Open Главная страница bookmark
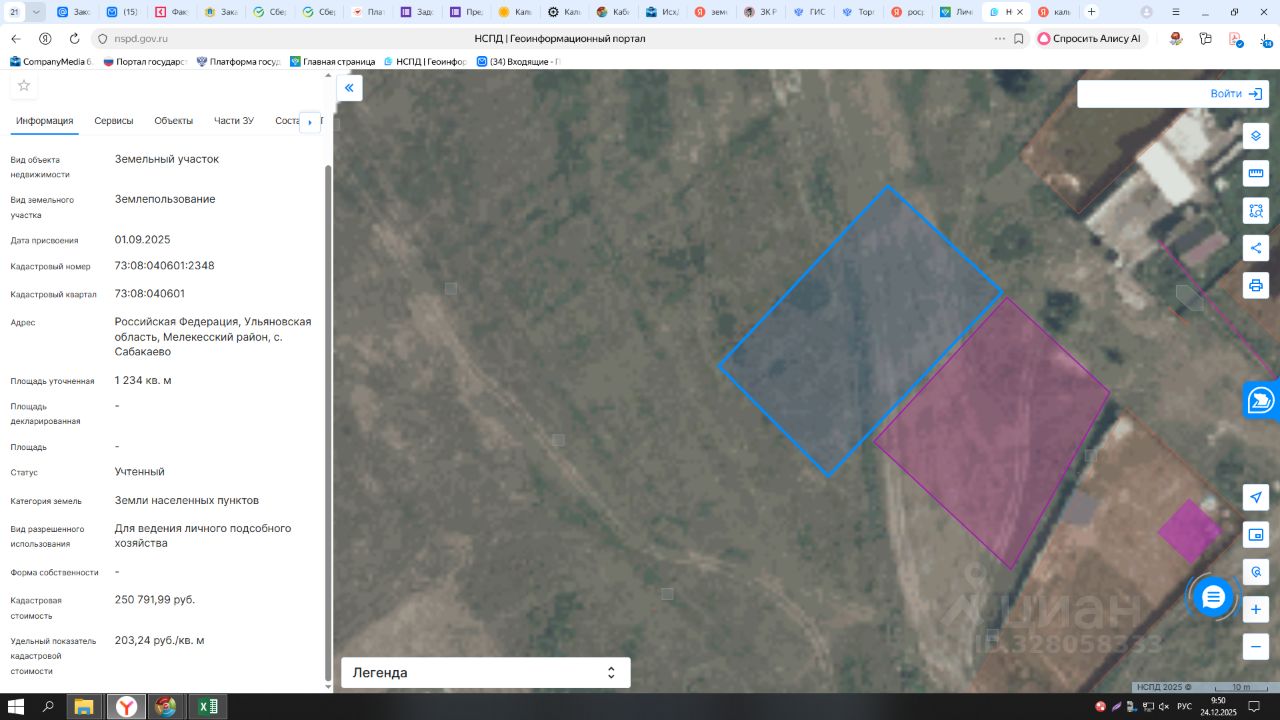This screenshot has width=1280, height=720. [x=333, y=61]
